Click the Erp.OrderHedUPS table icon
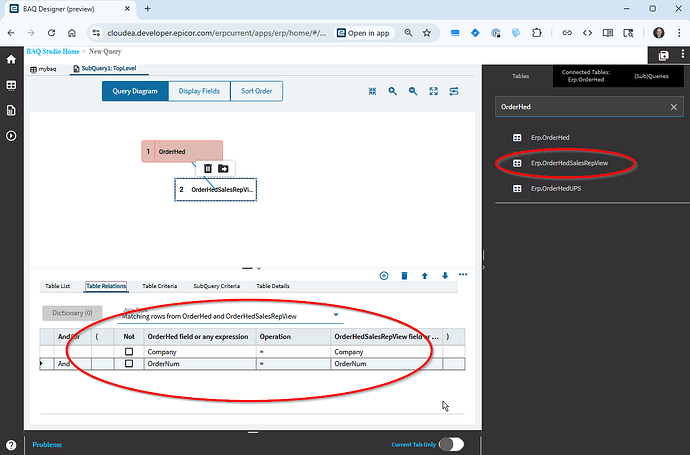 [x=517, y=189]
